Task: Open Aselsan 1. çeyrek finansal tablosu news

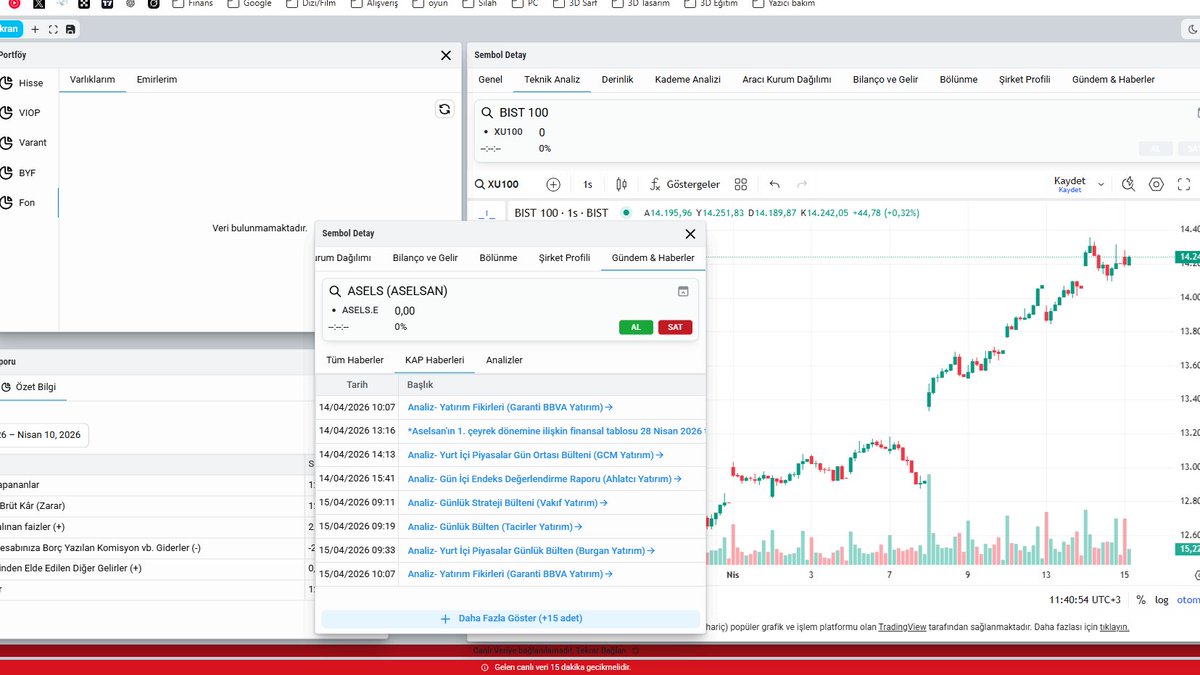Action: [556, 431]
